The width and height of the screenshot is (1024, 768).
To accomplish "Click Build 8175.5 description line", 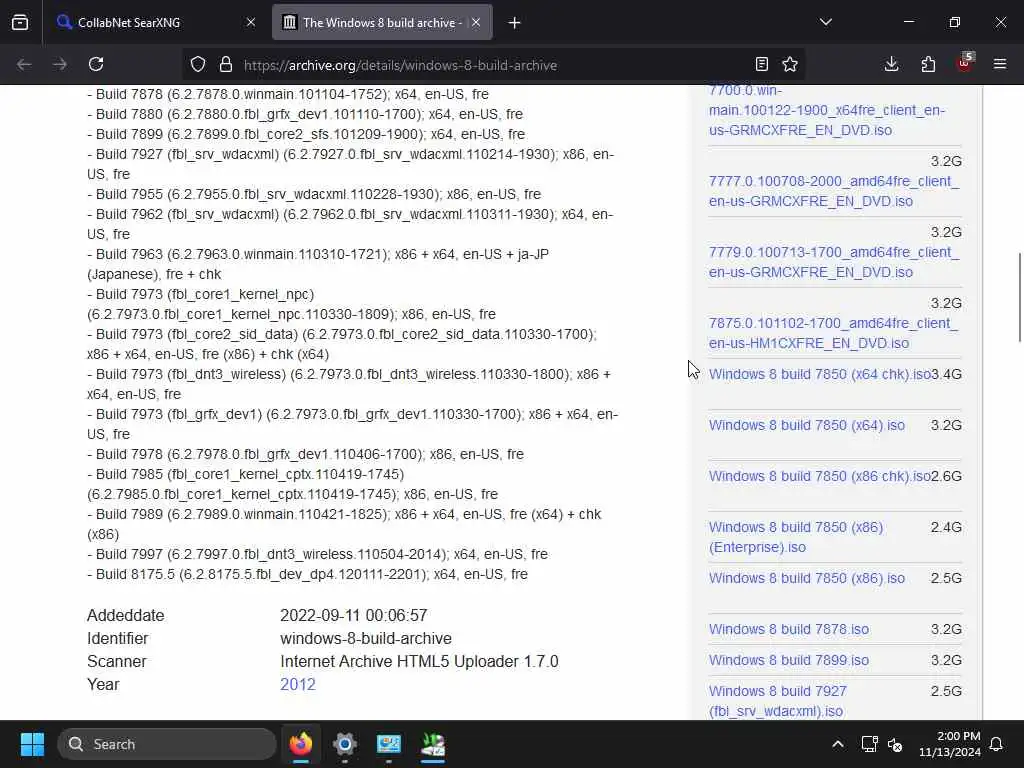I will [x=308, y=574].
